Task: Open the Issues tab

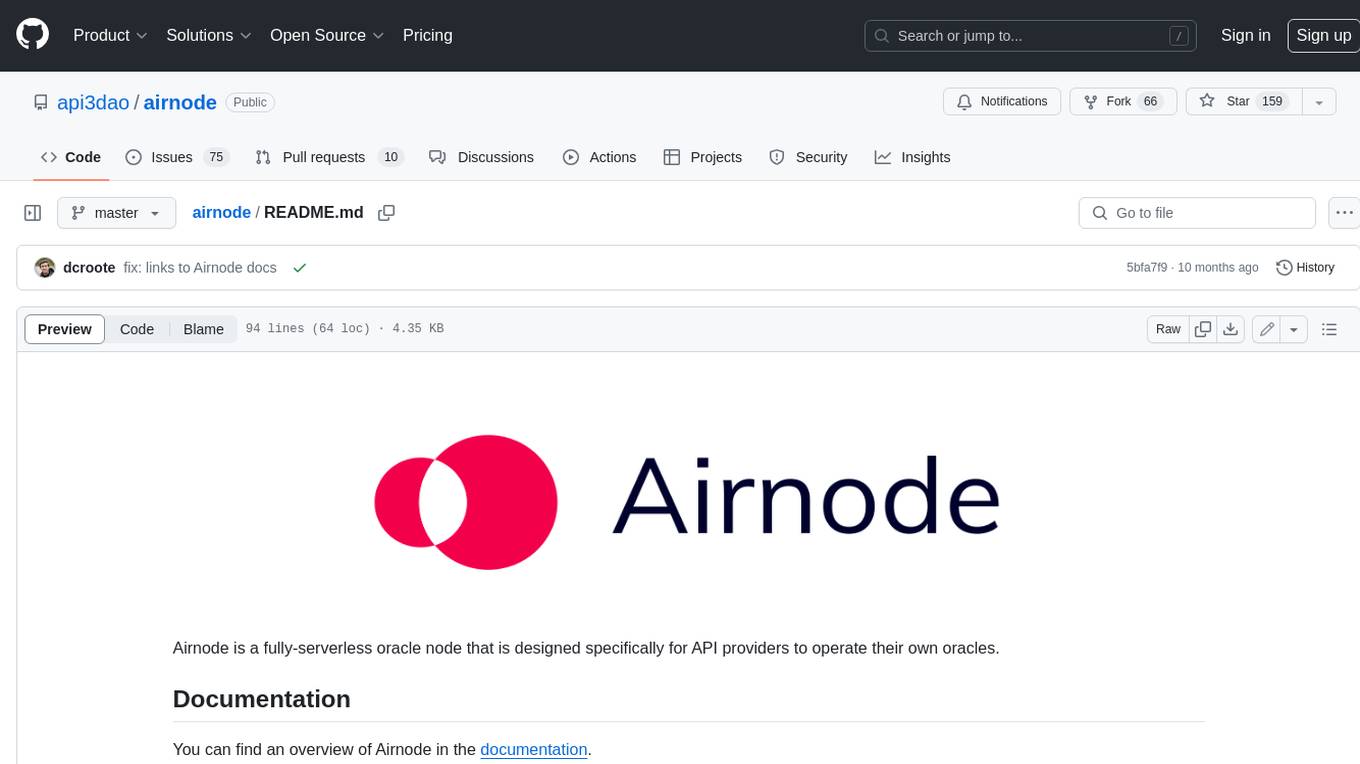Action: click(177, 157)
